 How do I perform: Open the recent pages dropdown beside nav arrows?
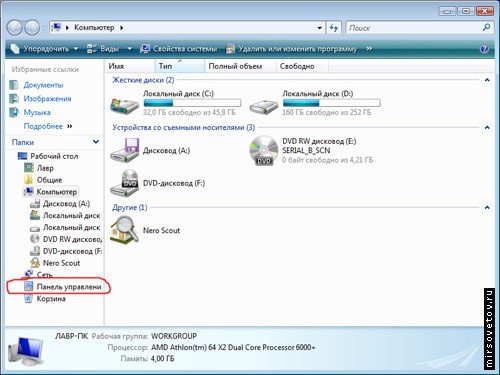tap(44, 28)
